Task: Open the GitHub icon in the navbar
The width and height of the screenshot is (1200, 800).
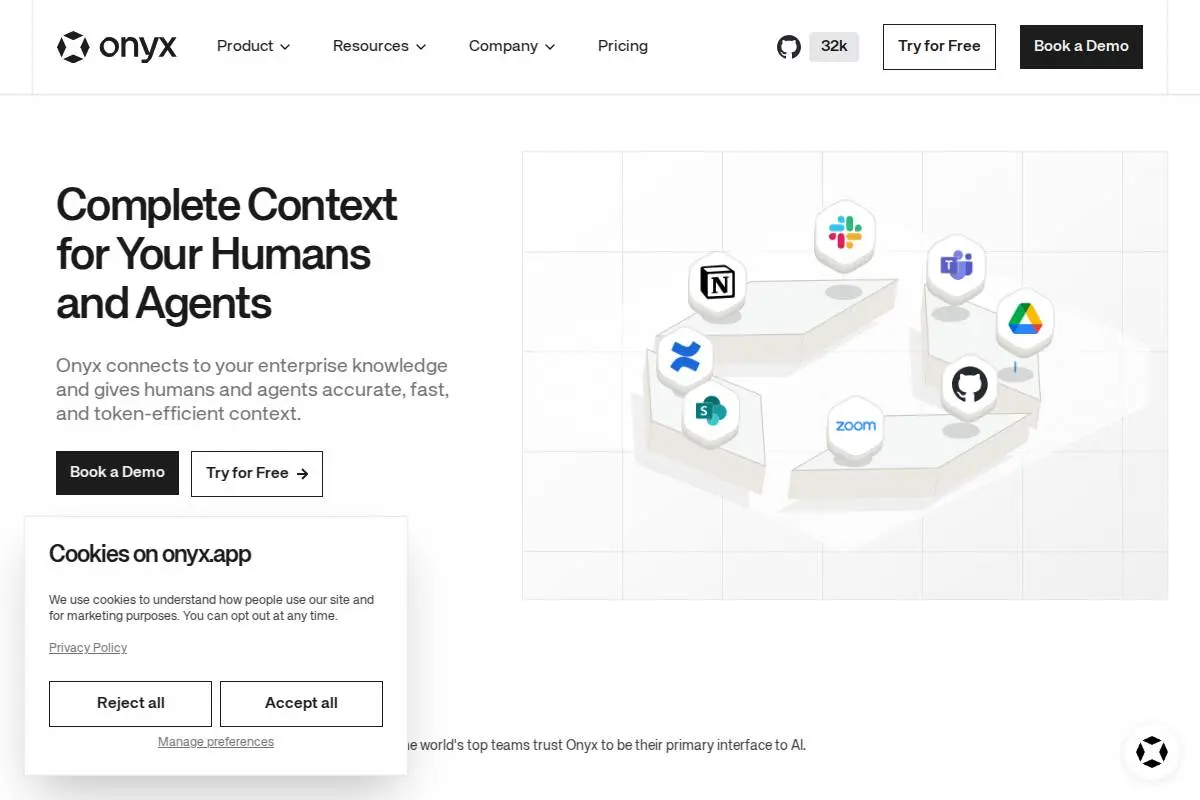Action: pyautogui.click(x=789, y=47)
